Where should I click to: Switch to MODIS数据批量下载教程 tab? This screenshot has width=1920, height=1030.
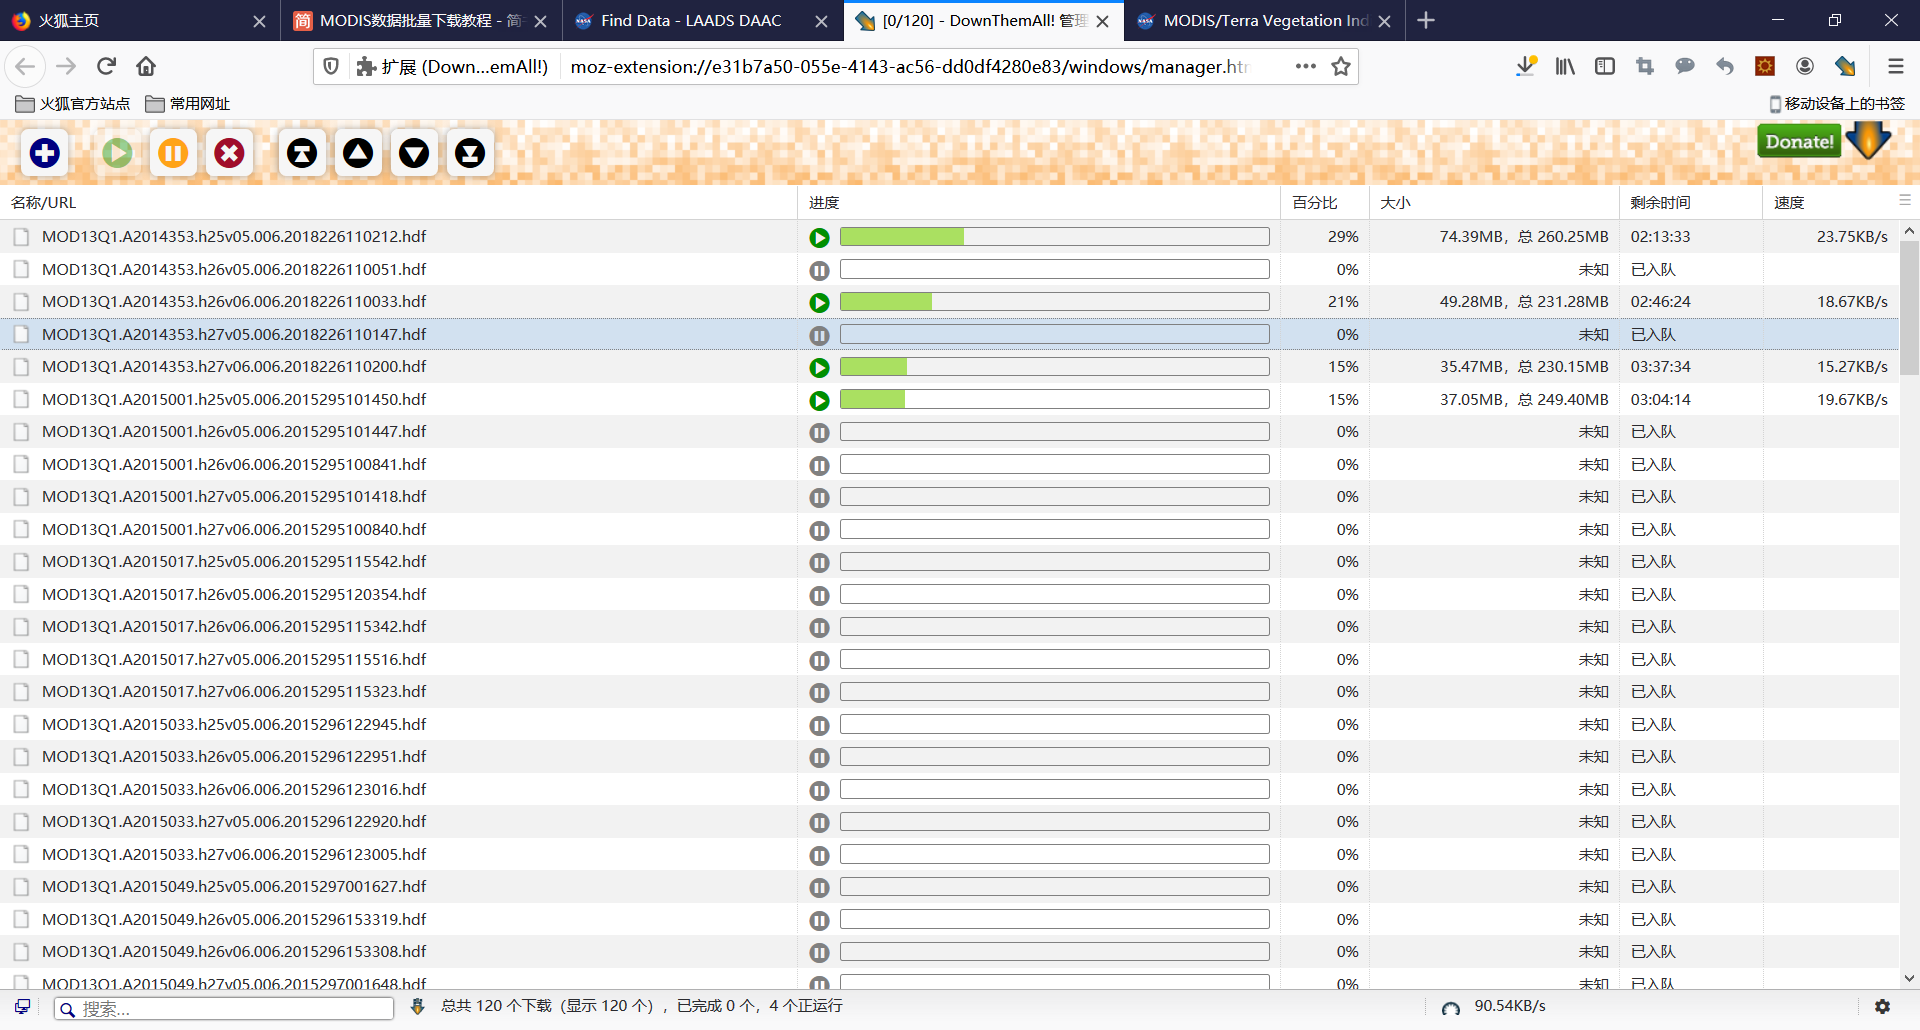click(x=420, y=20)
